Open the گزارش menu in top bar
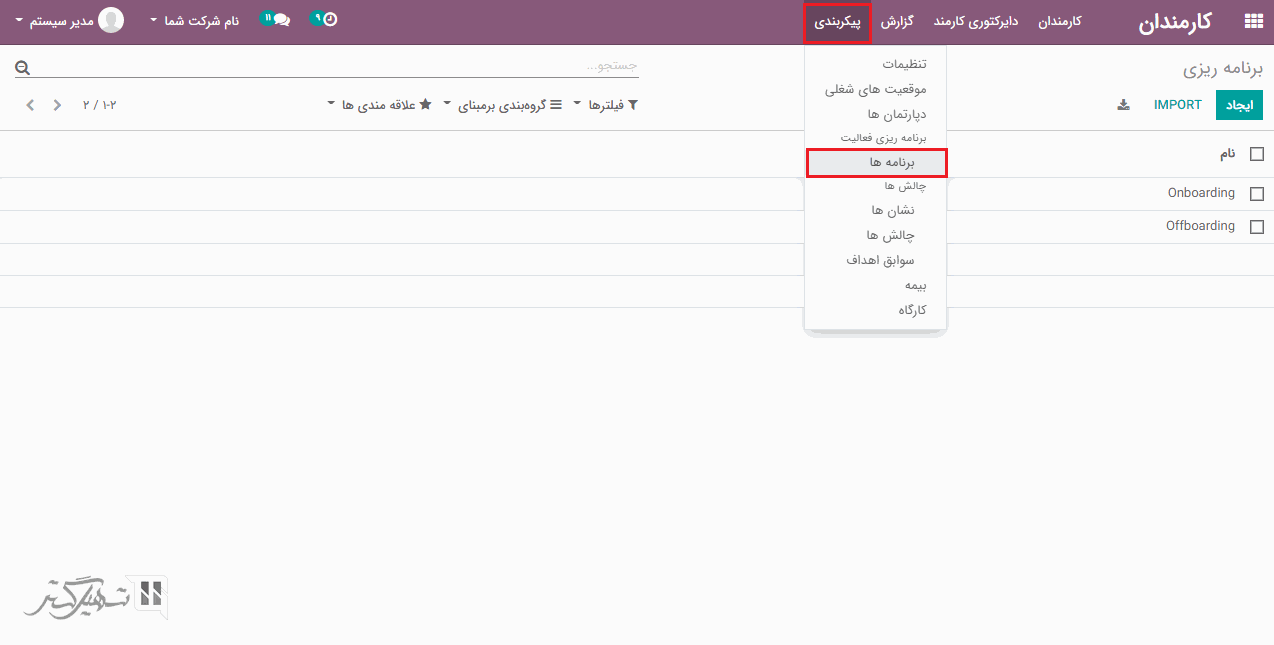The image size is (1274, 645). pyautogui.click(x=900, y=21)
